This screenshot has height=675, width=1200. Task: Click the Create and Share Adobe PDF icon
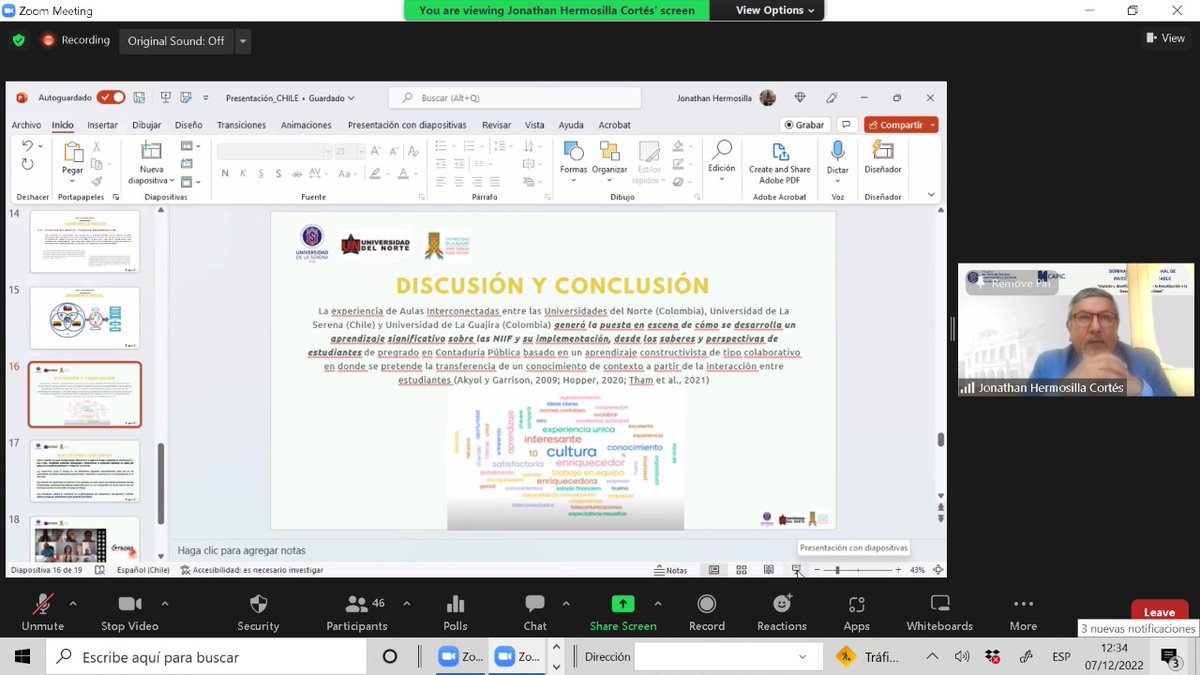point(779,151)
